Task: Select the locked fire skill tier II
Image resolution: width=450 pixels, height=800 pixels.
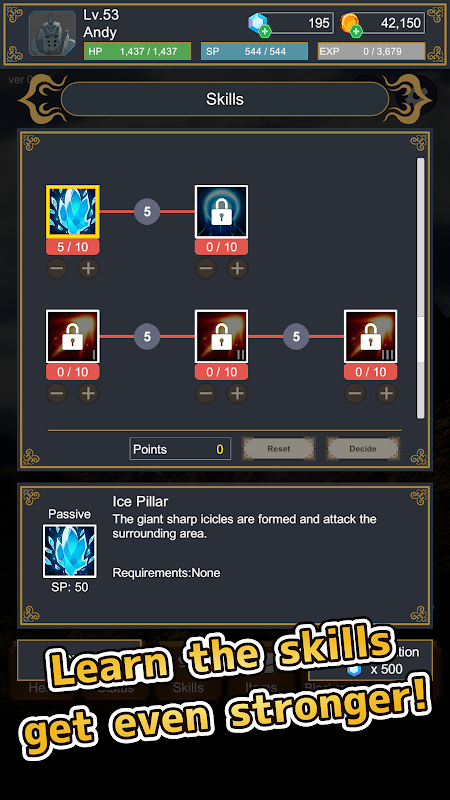Action: 221,336
